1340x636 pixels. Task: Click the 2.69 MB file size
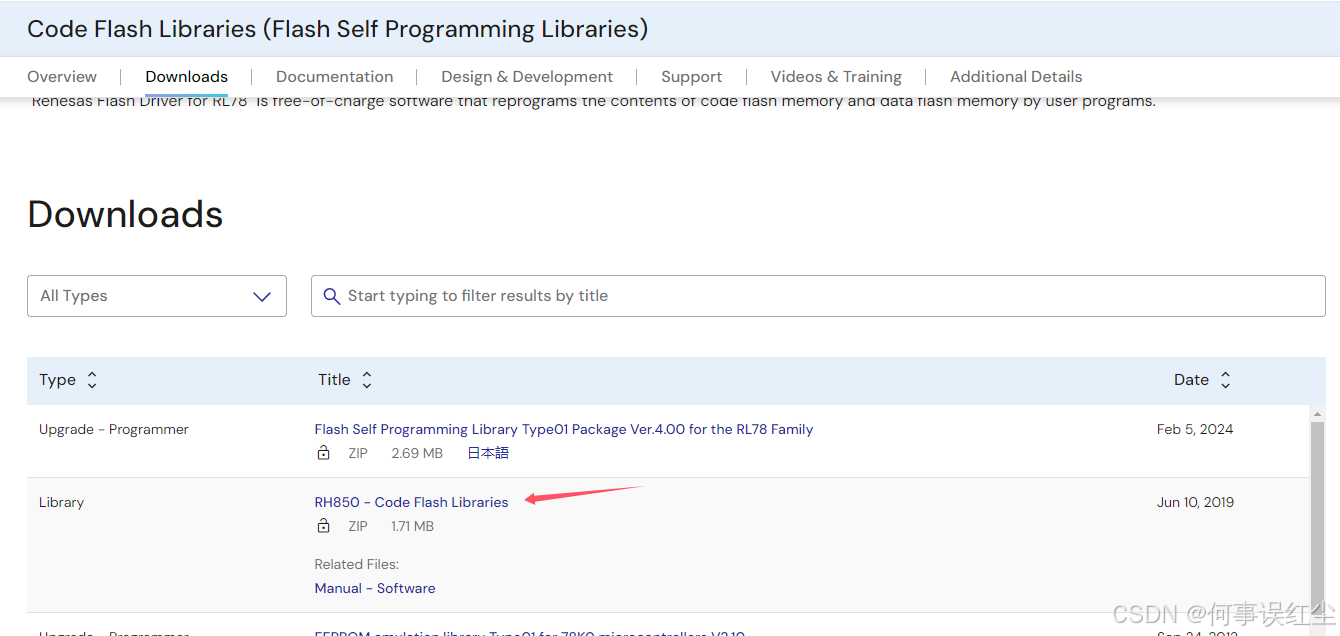[417, 453]
